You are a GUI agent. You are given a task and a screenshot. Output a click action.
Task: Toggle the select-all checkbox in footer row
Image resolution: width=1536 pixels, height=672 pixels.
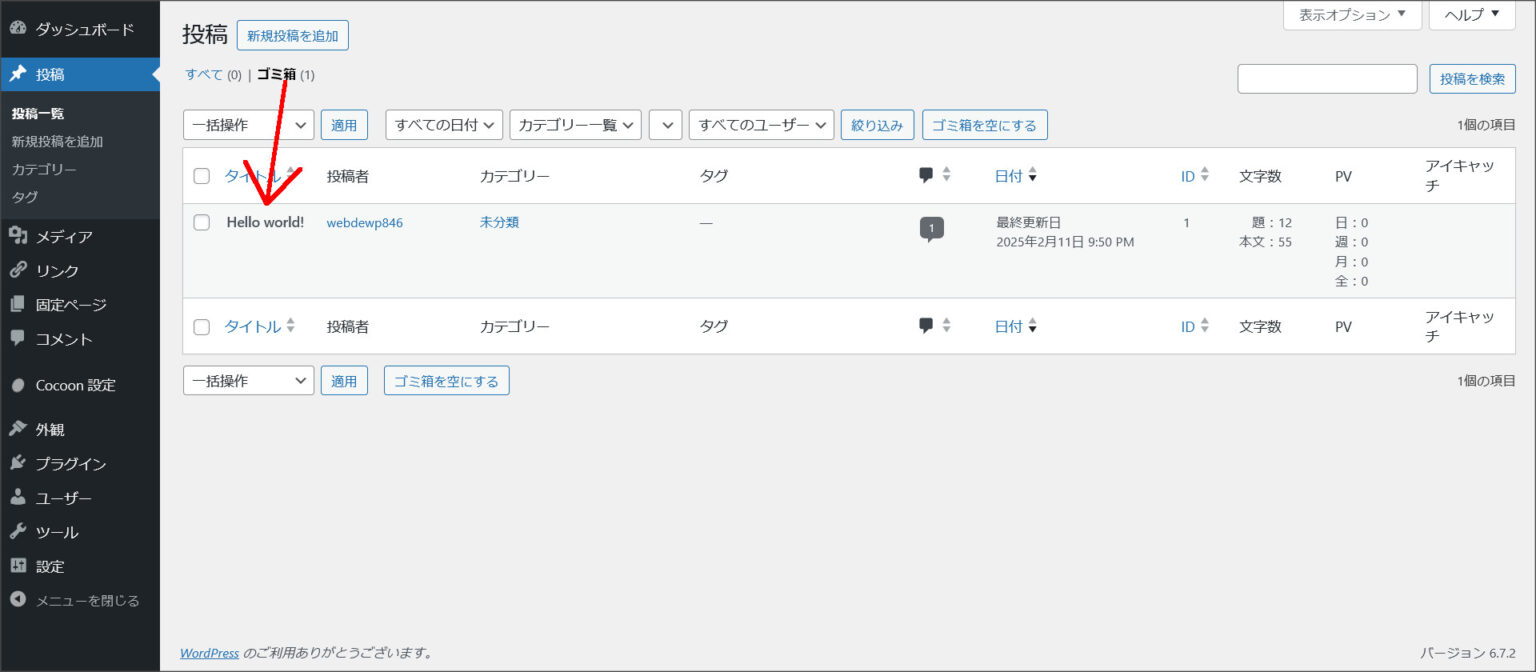[x=202, y=326]
